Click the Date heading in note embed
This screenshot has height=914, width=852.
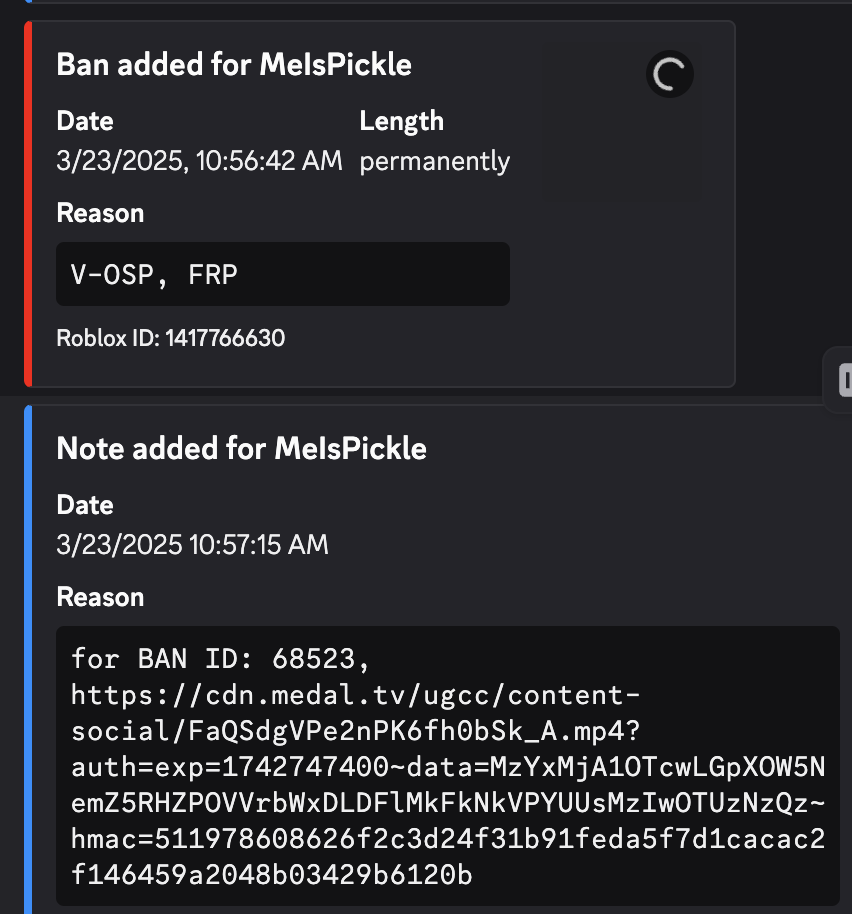coord(85,505)
